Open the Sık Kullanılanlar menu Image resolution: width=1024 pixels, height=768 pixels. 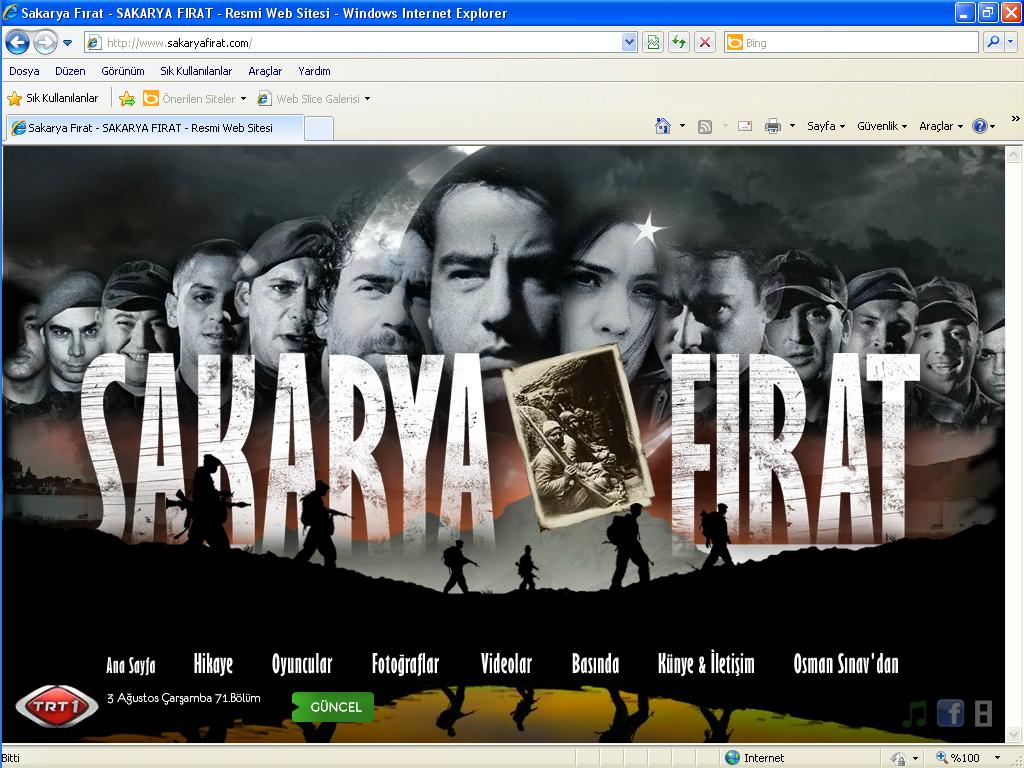[x=196, y=71]
